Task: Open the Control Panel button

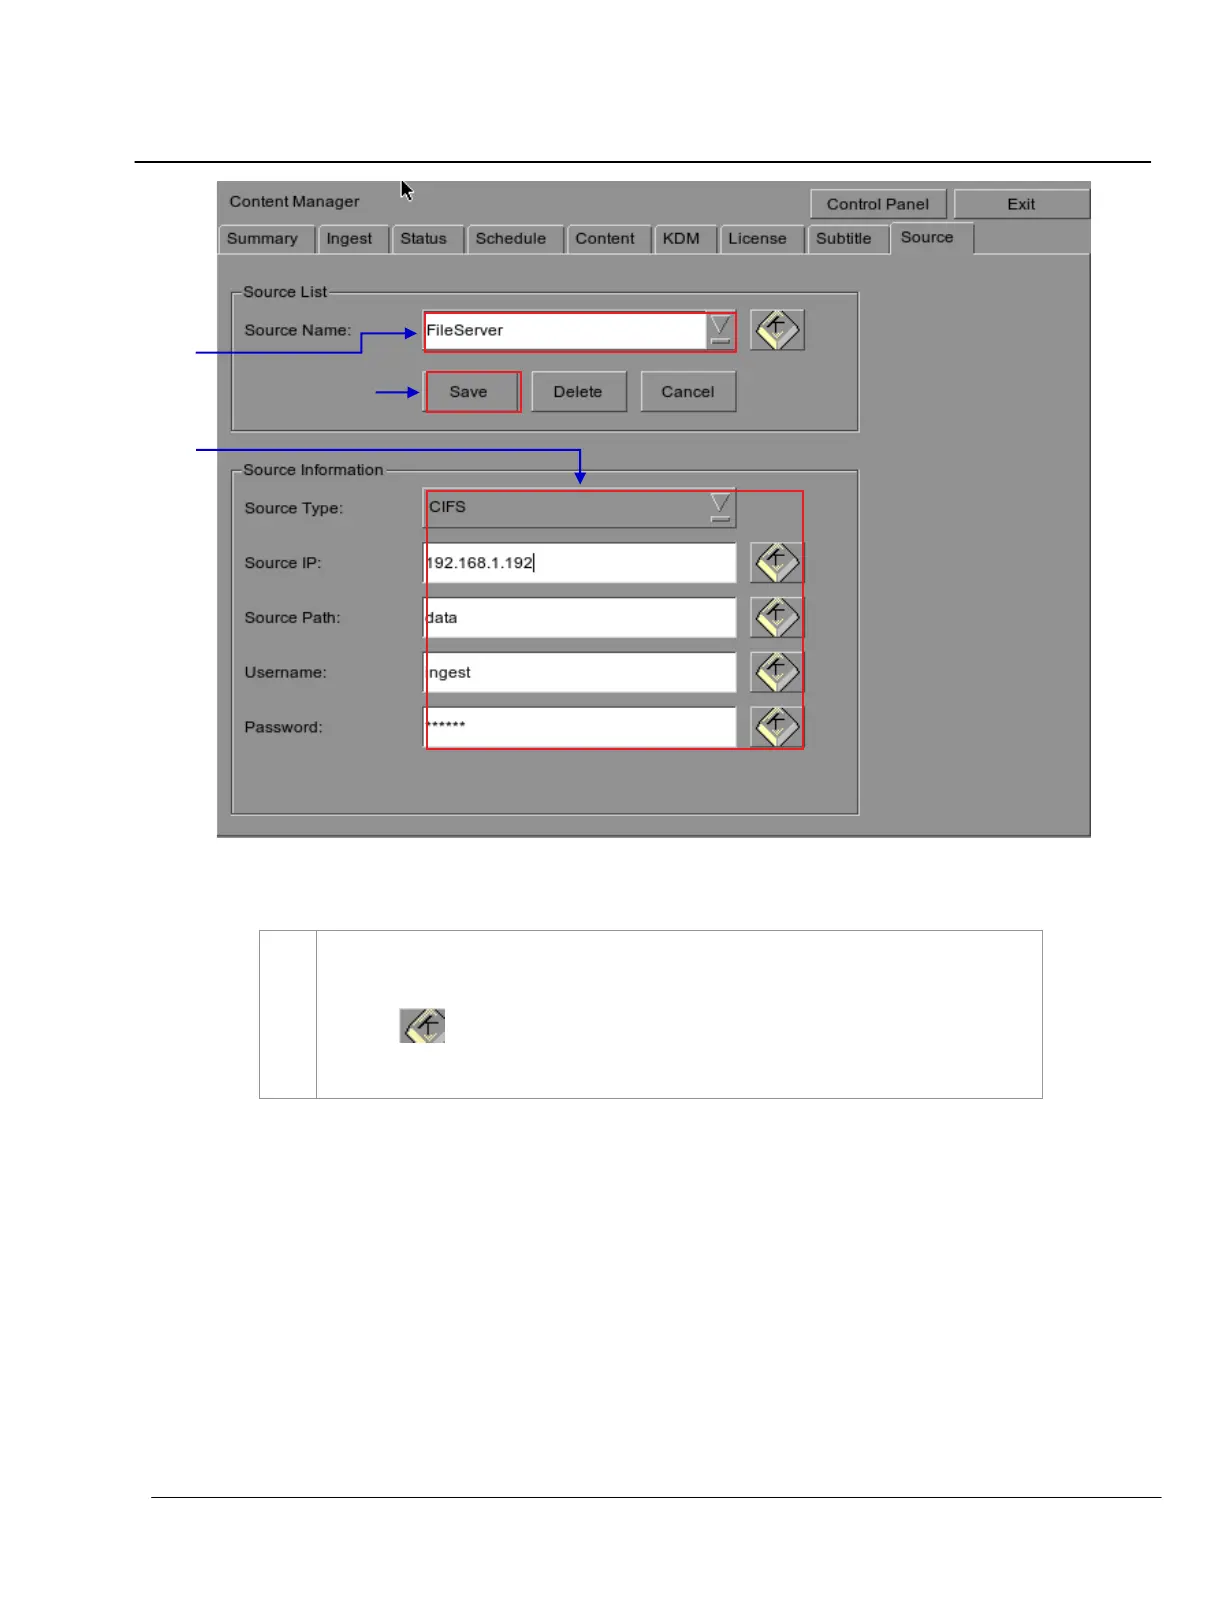Action: click(878, 204)
